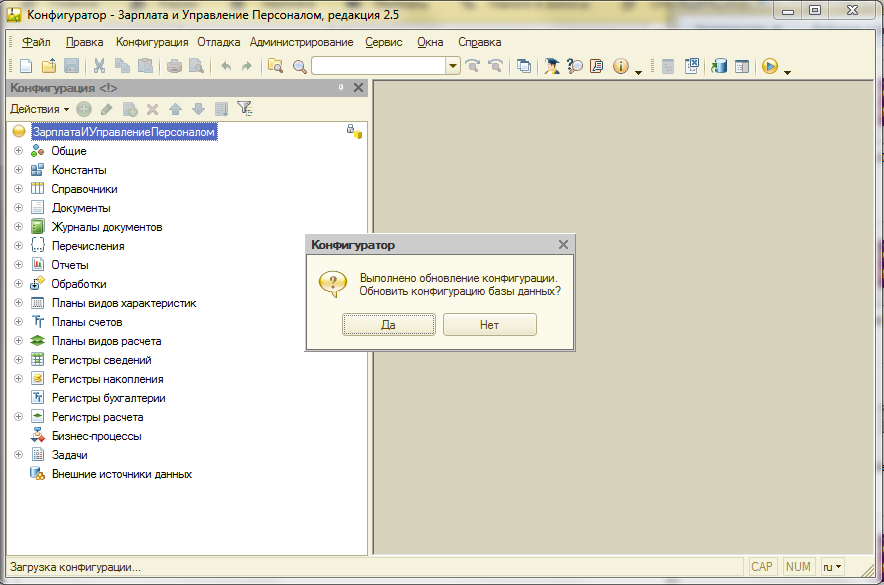
Task: Open the Справка menu
Action: 479,42
